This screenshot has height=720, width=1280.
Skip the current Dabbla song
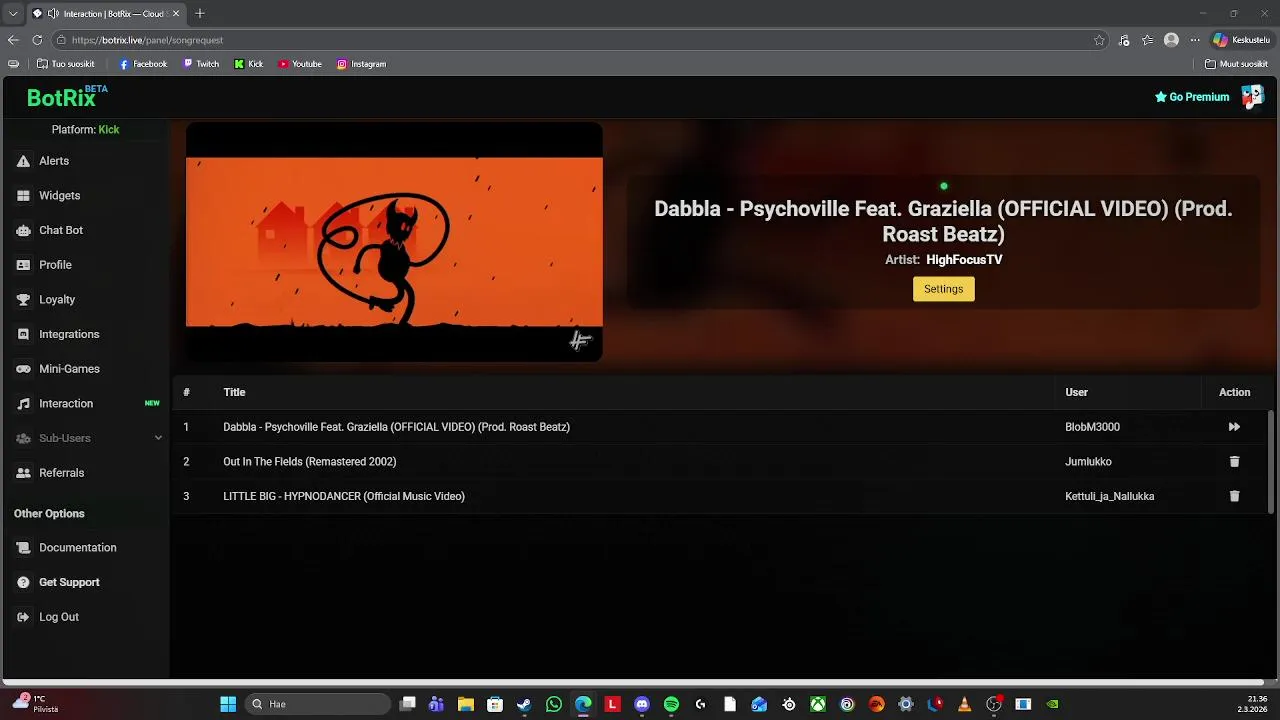1234,427
